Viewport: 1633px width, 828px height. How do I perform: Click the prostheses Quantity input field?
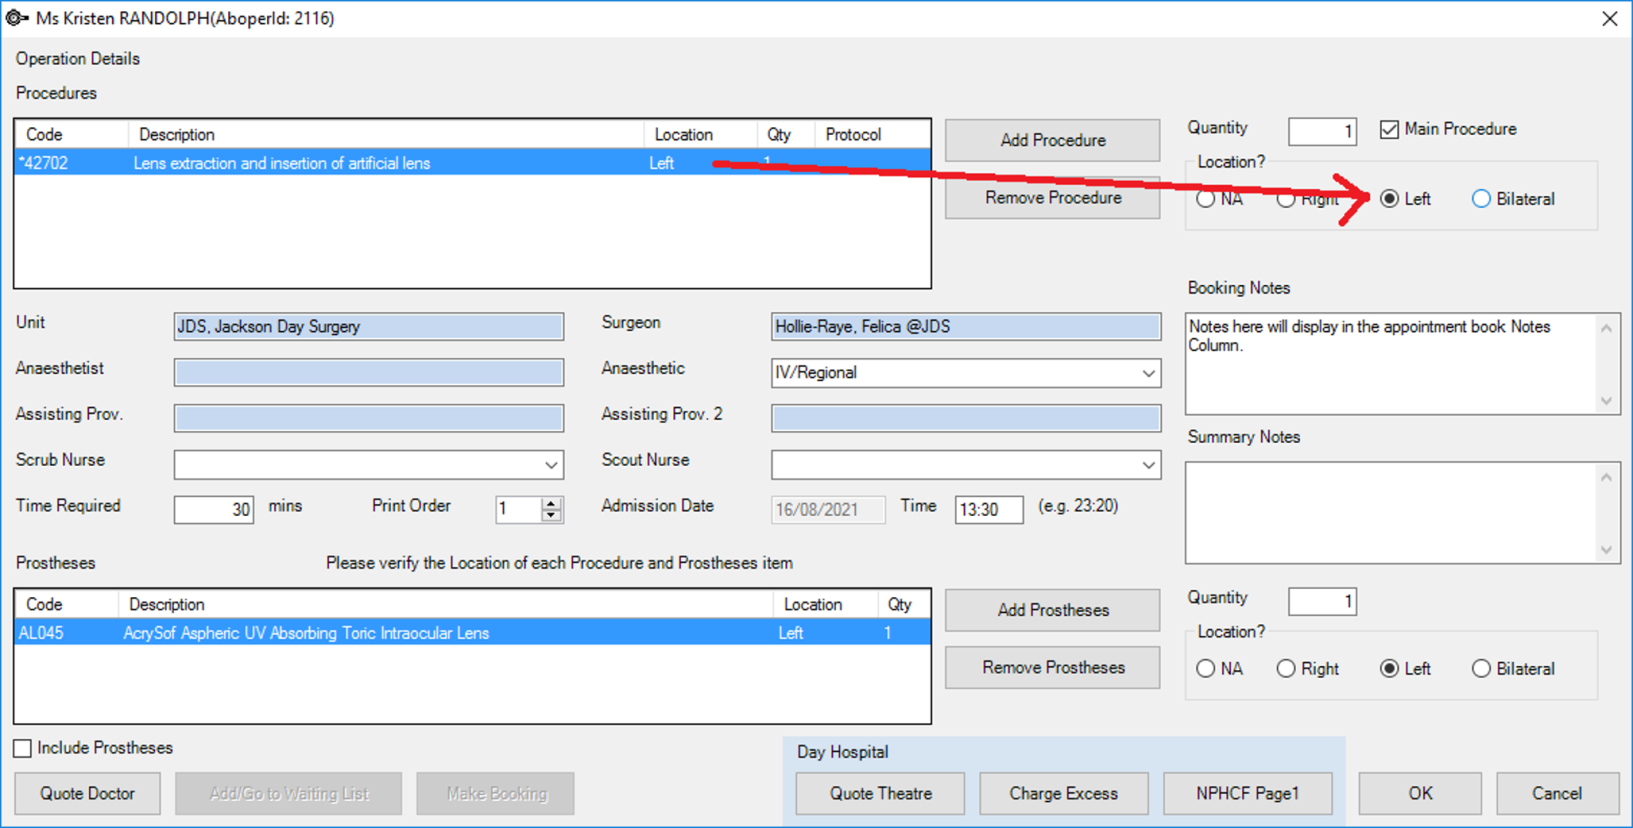click(x=1322, y=601)
